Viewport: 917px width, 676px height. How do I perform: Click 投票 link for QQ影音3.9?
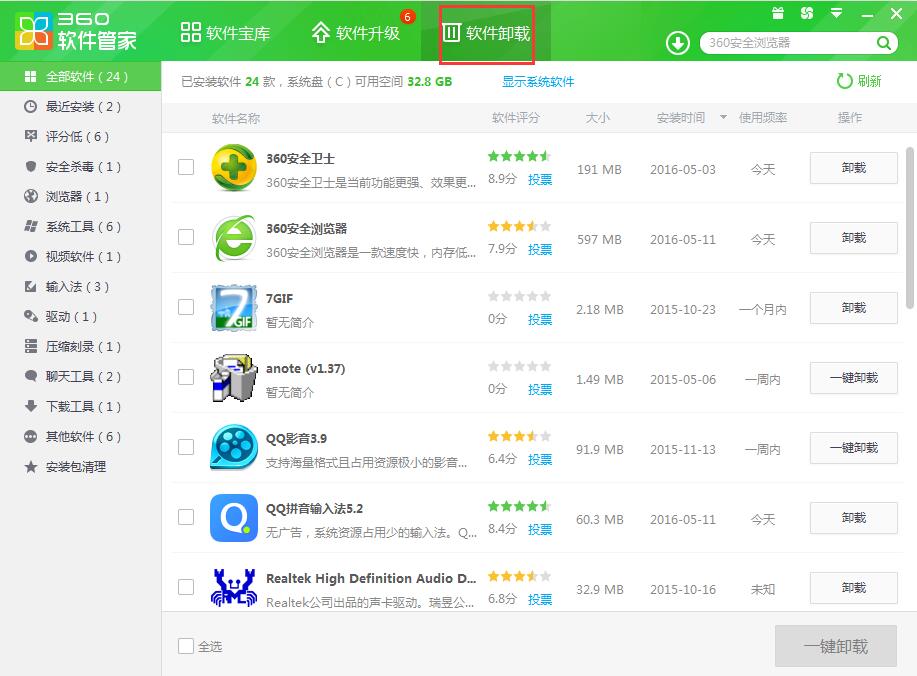(540, 460)
